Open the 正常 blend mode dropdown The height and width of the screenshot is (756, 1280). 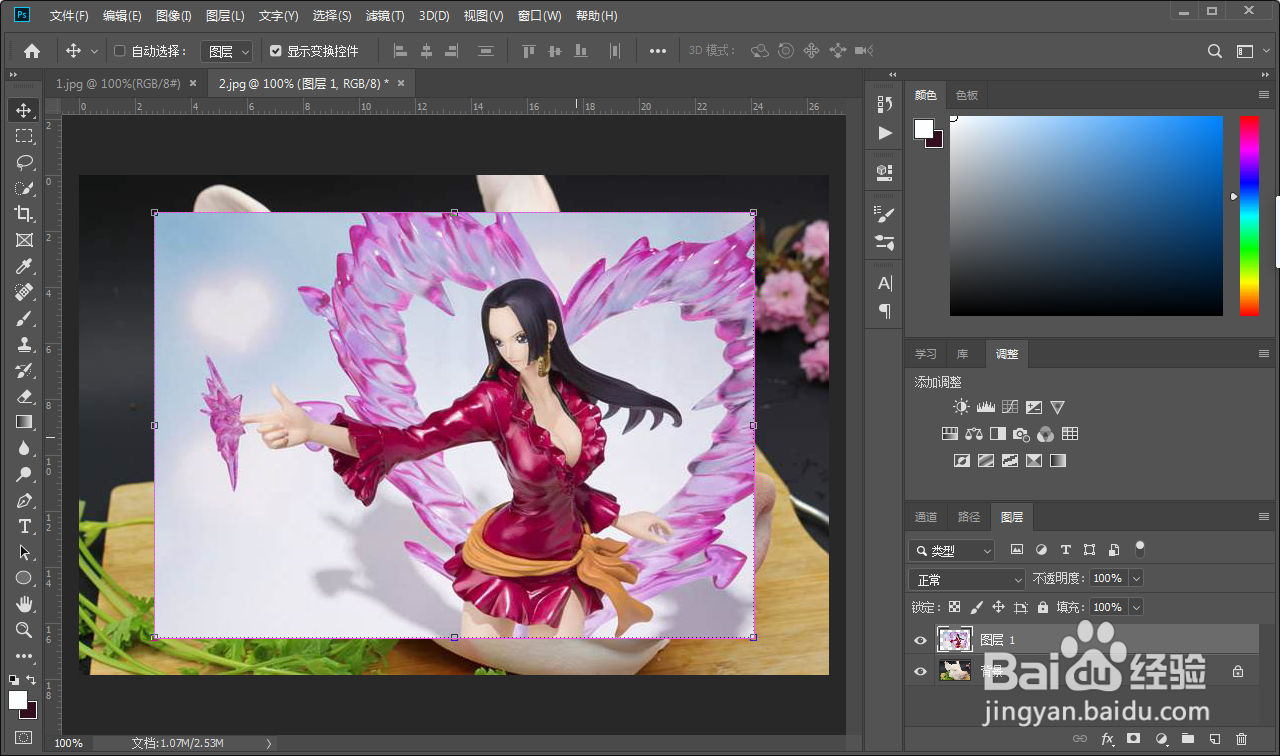tap(967, 579)
